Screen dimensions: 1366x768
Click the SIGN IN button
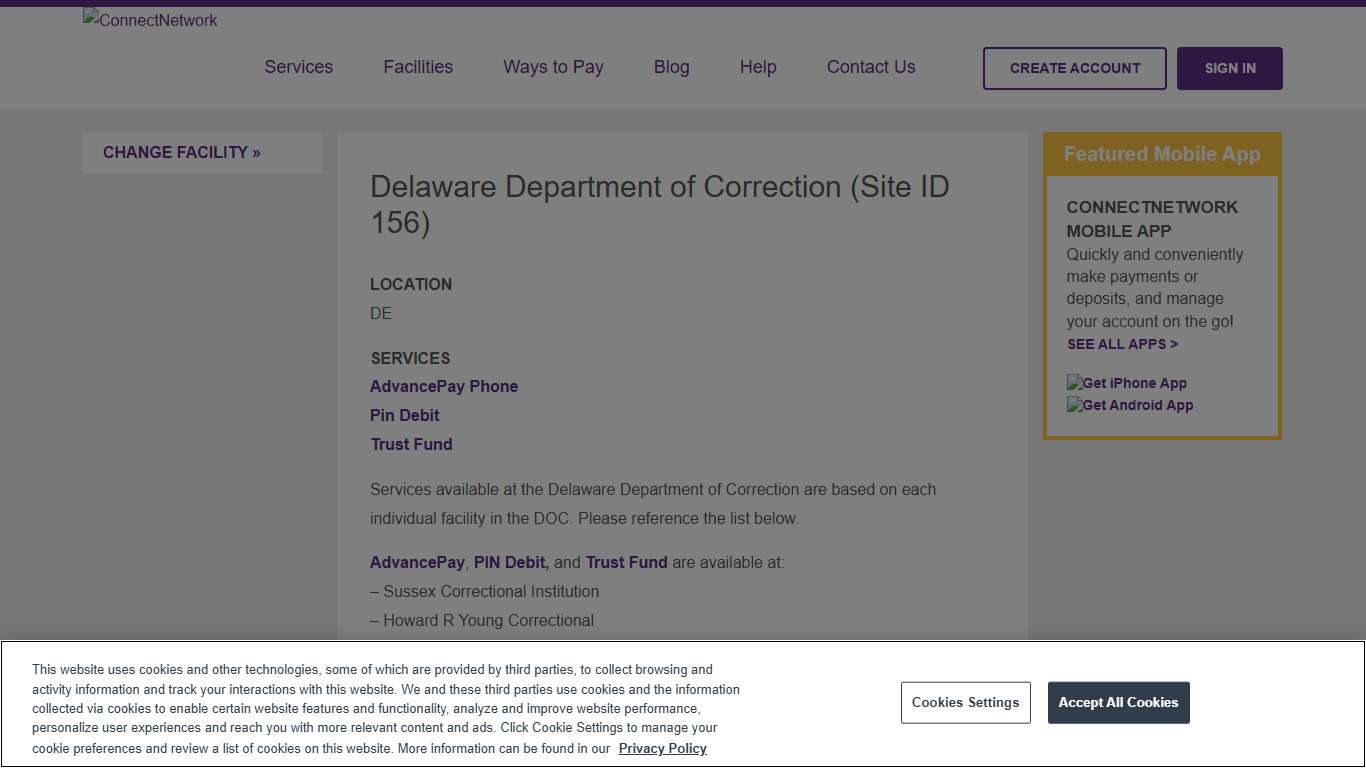point(1229,68)
